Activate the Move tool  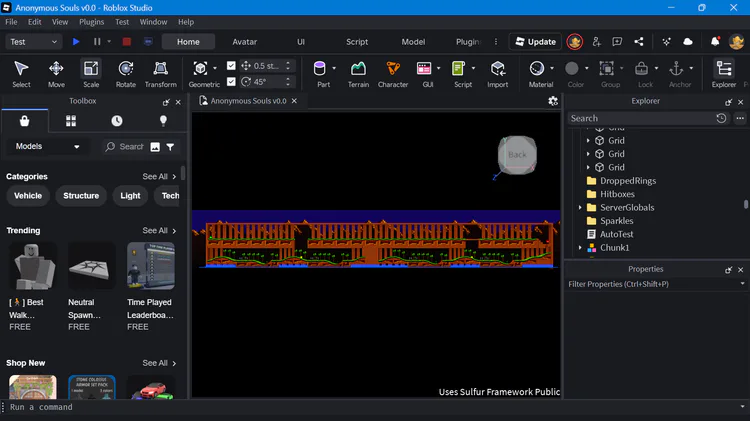pyautogui.click(x=56, y=74)
